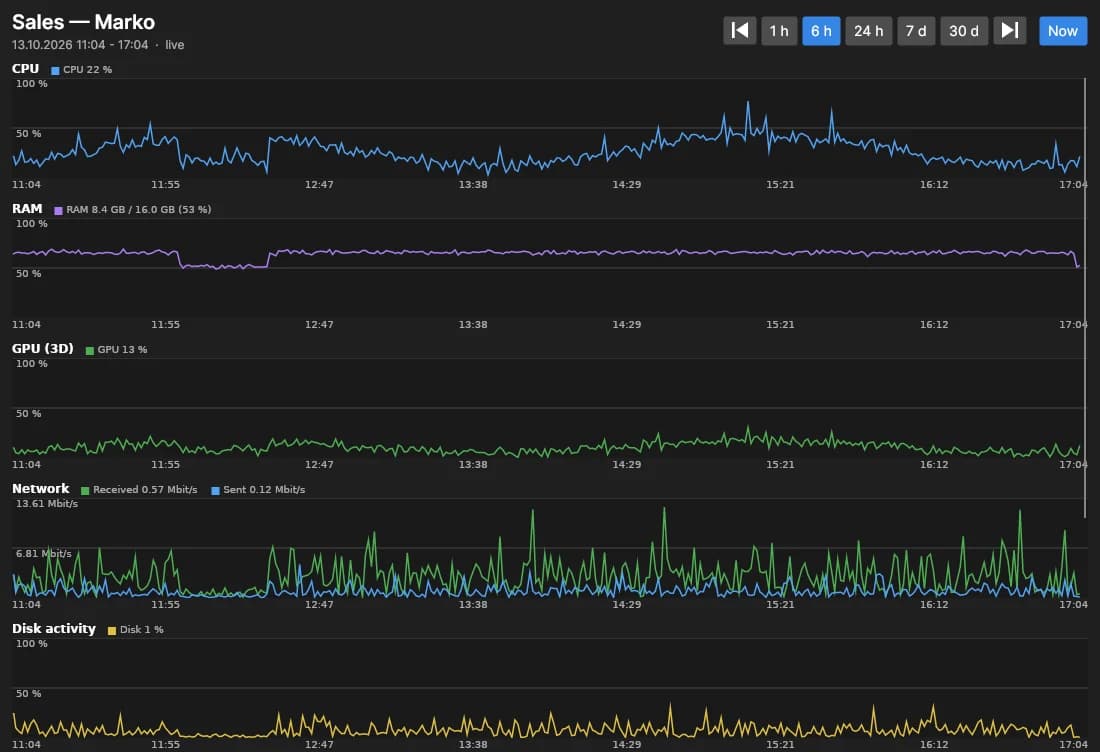
Task: Click the 12:47 time label under RAM chart
Action: point(319,325)
